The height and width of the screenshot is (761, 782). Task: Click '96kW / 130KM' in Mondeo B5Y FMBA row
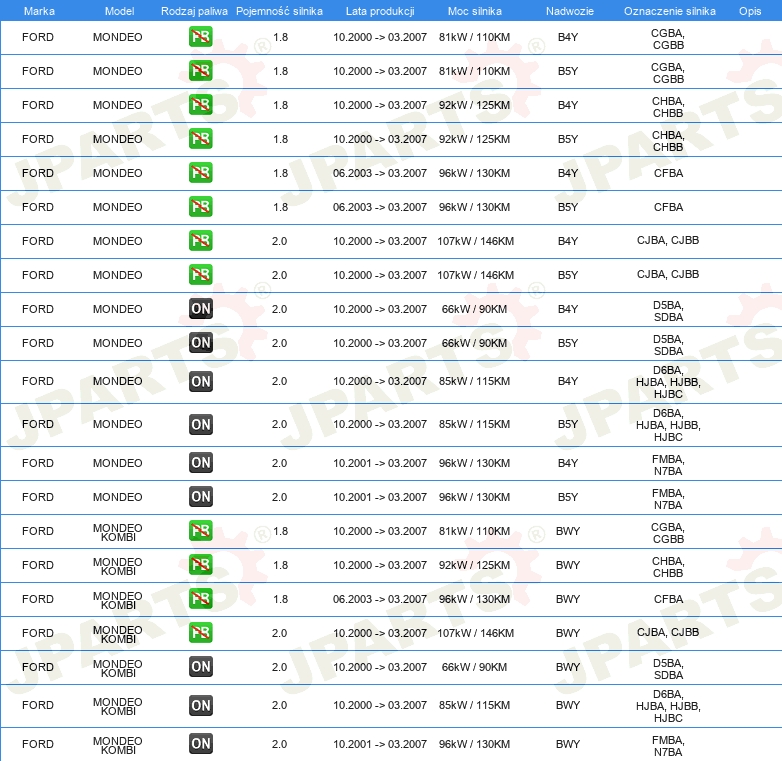click(474, 497)
